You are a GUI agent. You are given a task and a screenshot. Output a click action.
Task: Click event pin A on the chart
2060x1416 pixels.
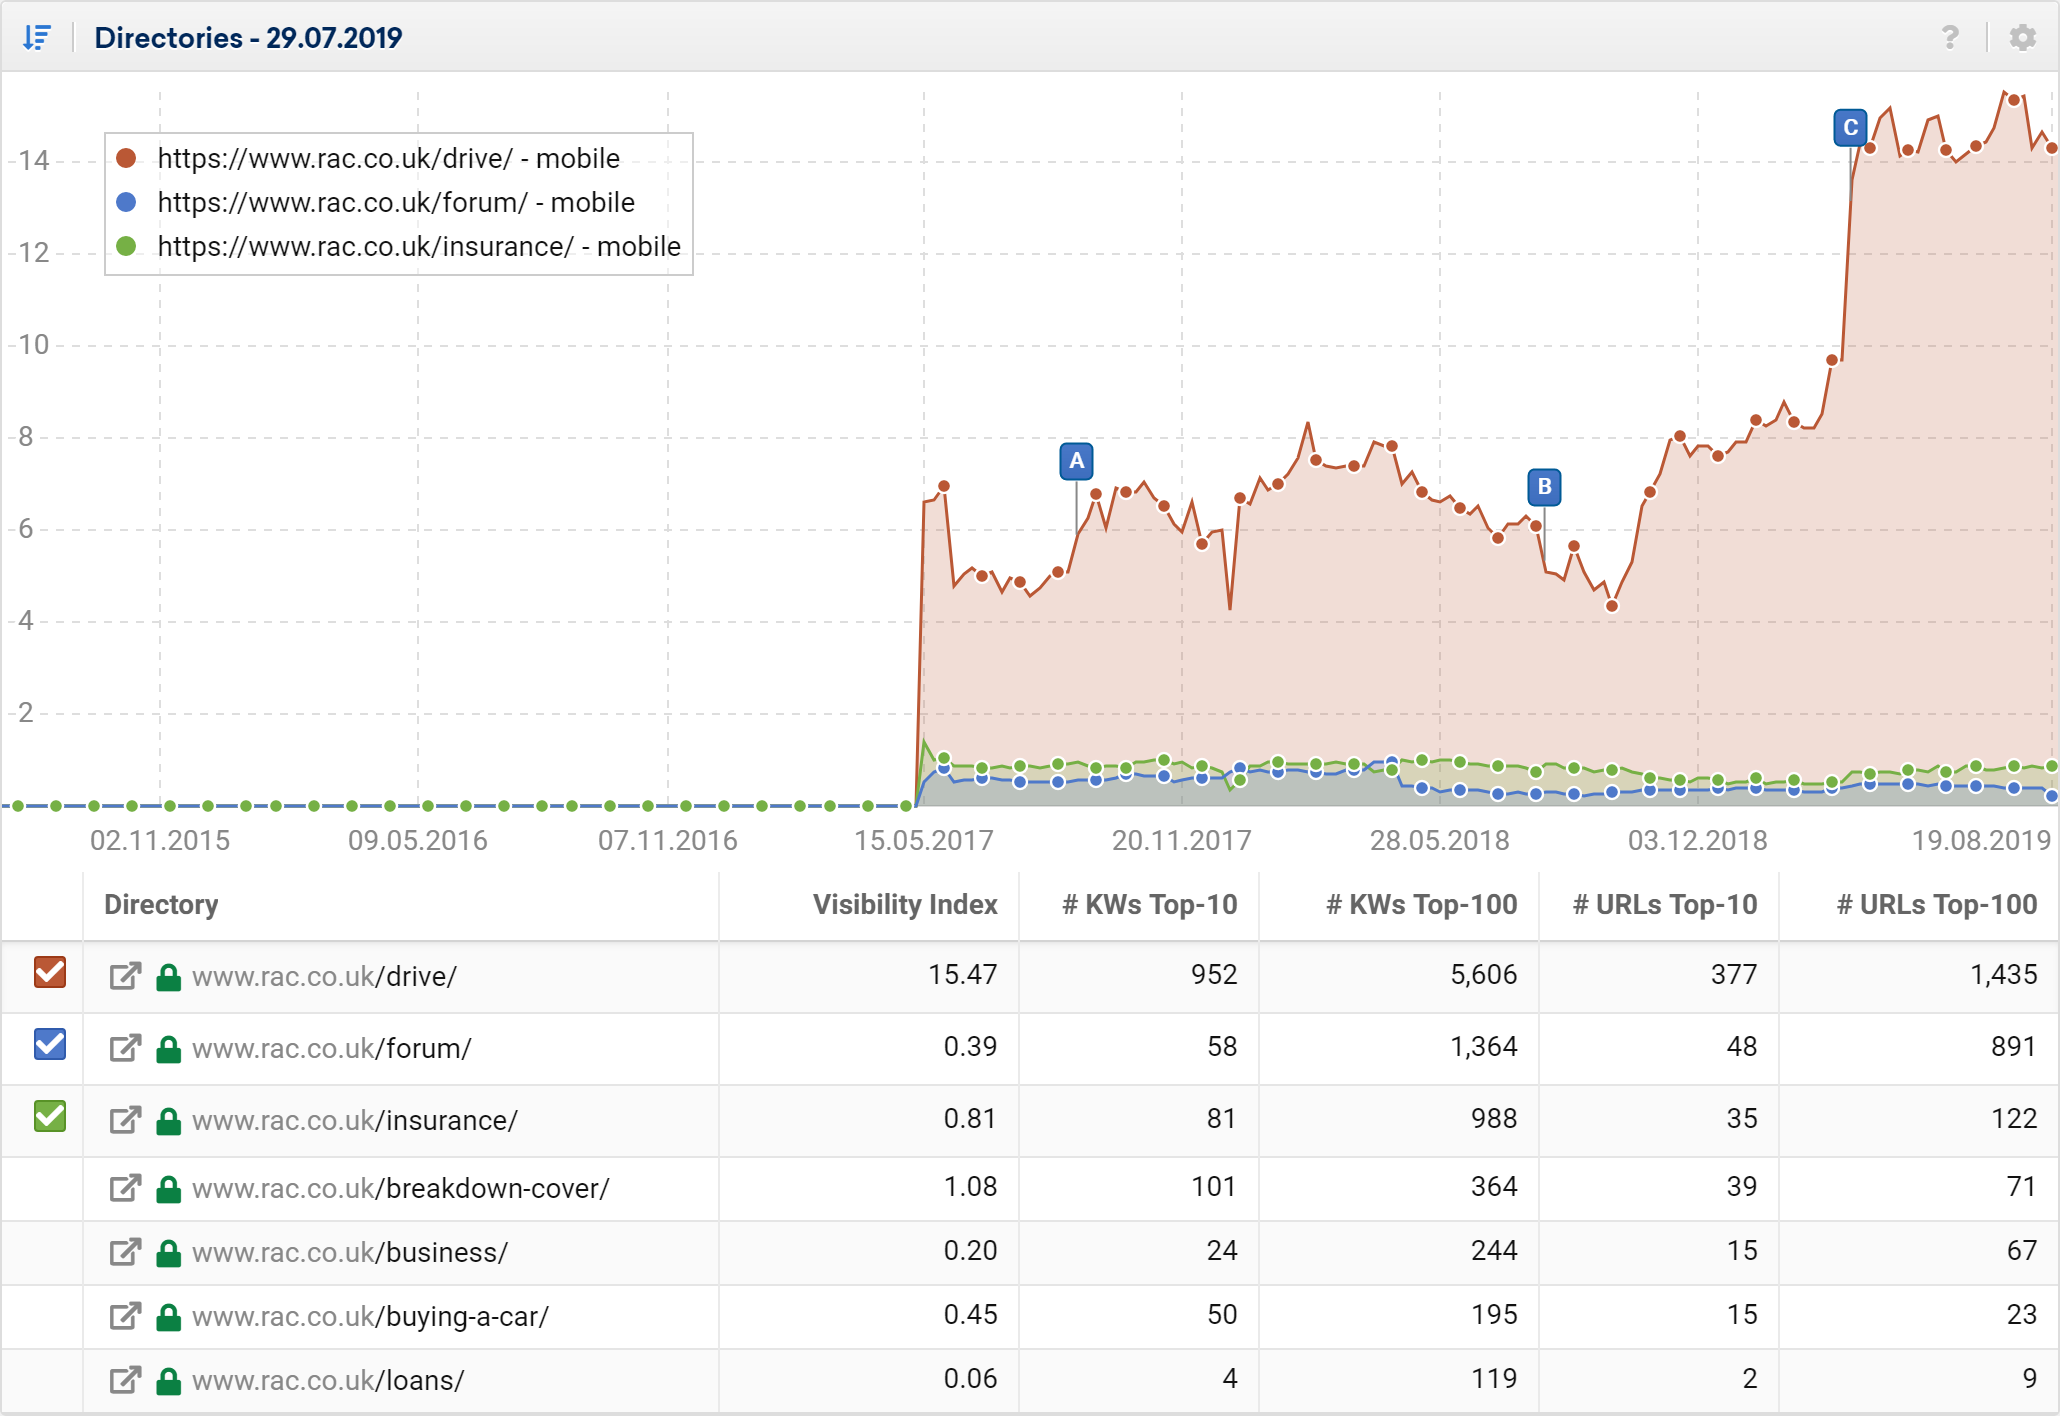pyautogui.click(x=1076, y=461)
